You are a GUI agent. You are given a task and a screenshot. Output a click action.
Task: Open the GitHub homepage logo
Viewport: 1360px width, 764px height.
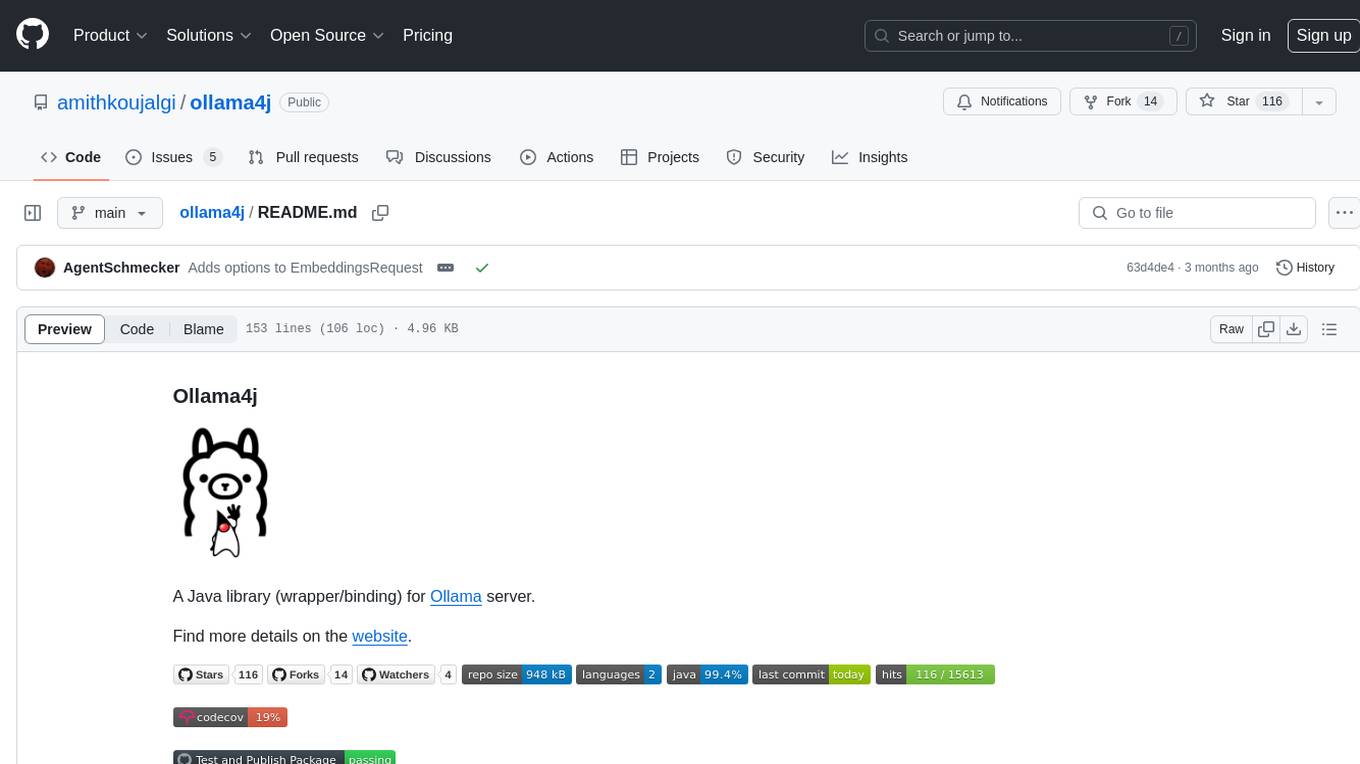point(33,35)
